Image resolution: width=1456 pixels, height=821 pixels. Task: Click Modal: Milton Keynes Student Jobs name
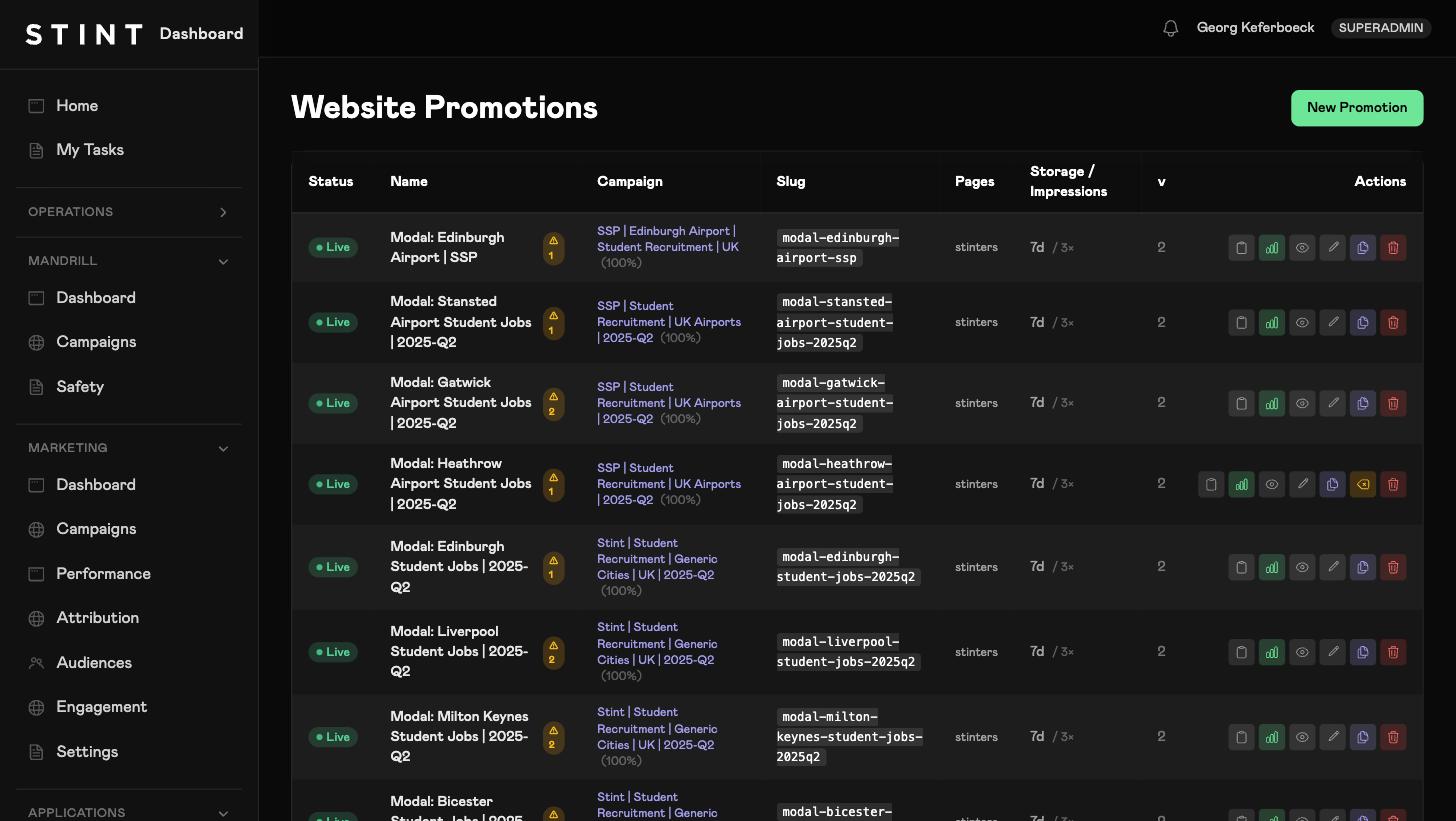pyautogui.click(x=459, y=737)
